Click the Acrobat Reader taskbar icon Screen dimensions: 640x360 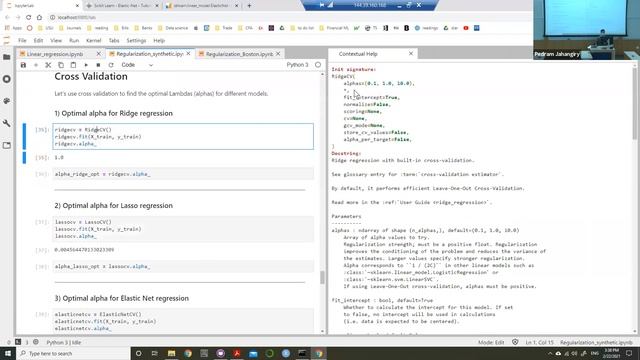[x=237, y=353]
